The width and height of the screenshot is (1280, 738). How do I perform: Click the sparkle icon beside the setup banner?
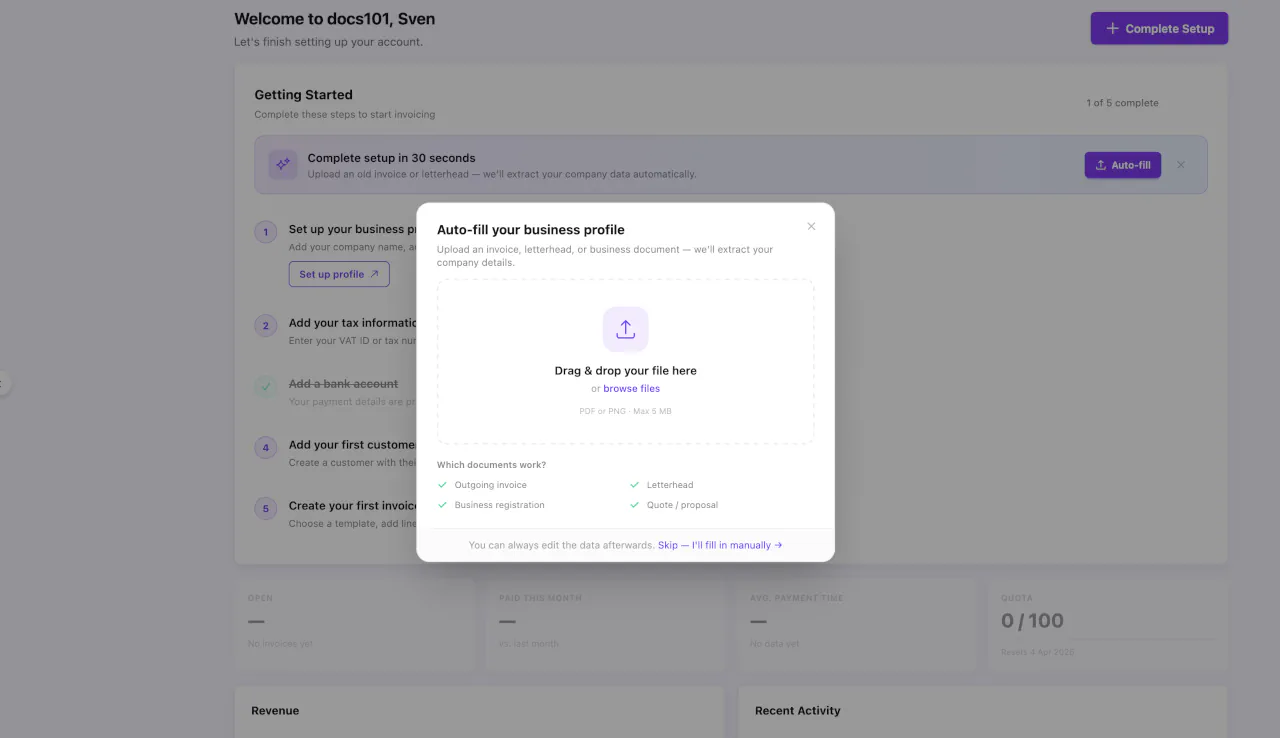[x=282, y=163]
